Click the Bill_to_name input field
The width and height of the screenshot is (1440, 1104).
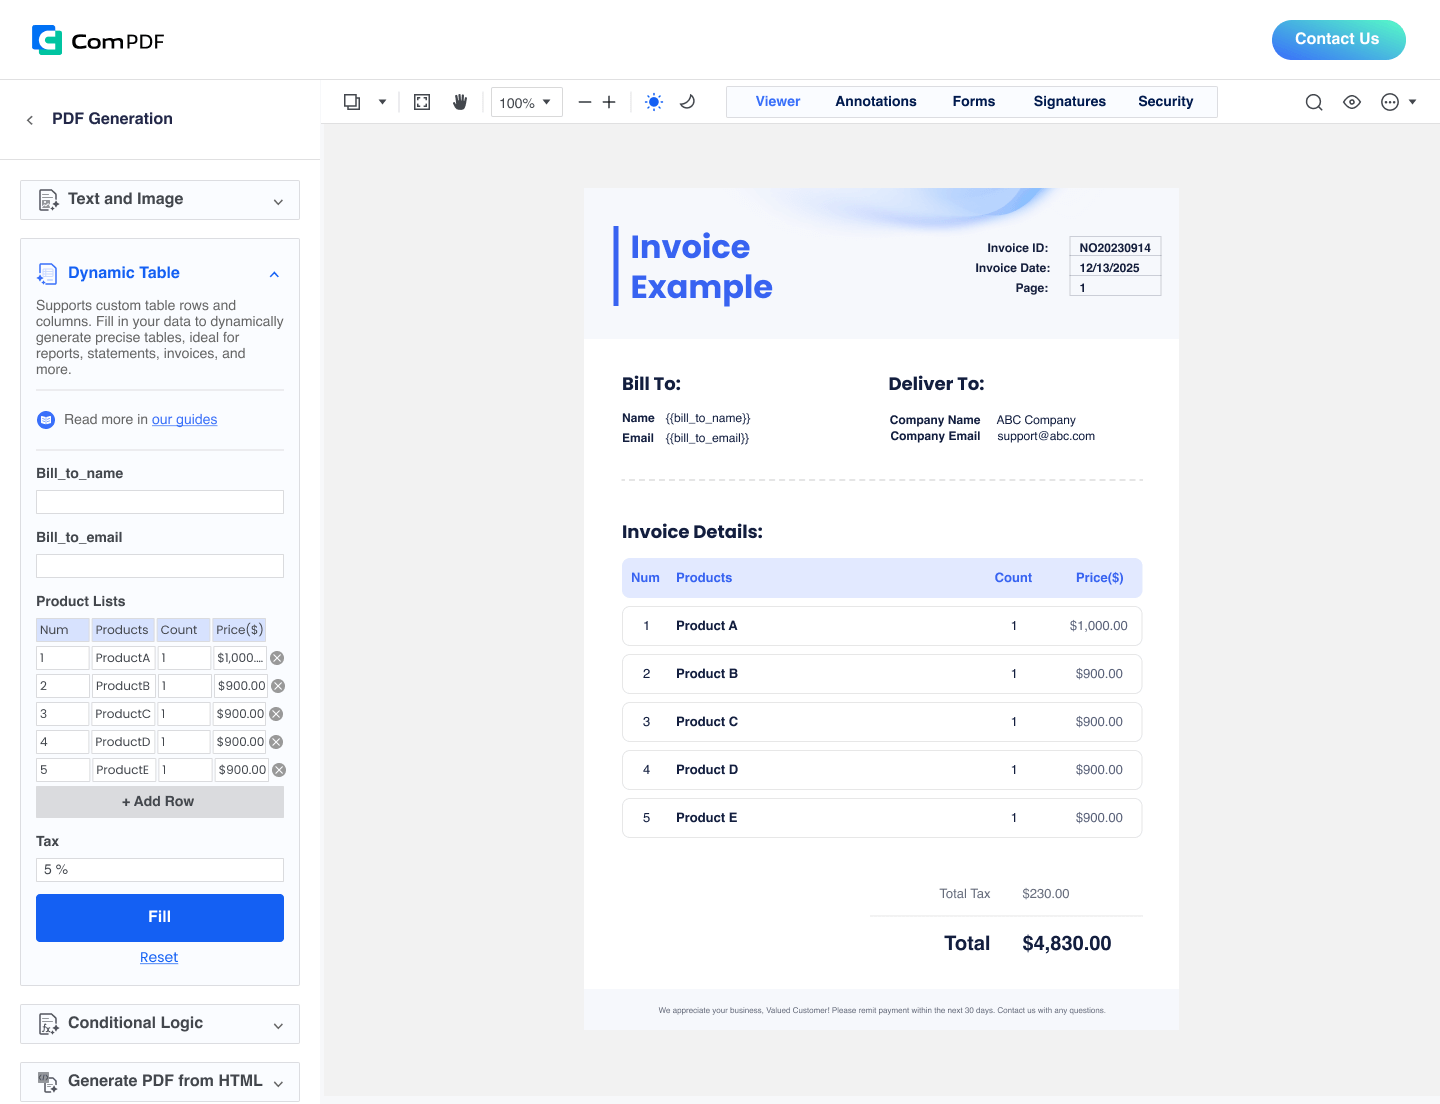coord(160,502)
